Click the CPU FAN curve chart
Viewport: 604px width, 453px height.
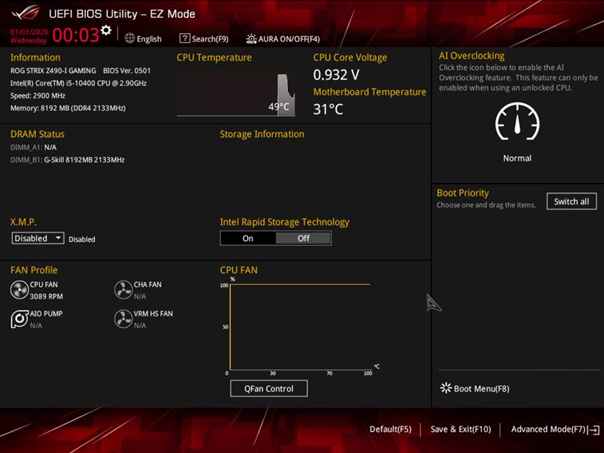(x=299, y=327)
